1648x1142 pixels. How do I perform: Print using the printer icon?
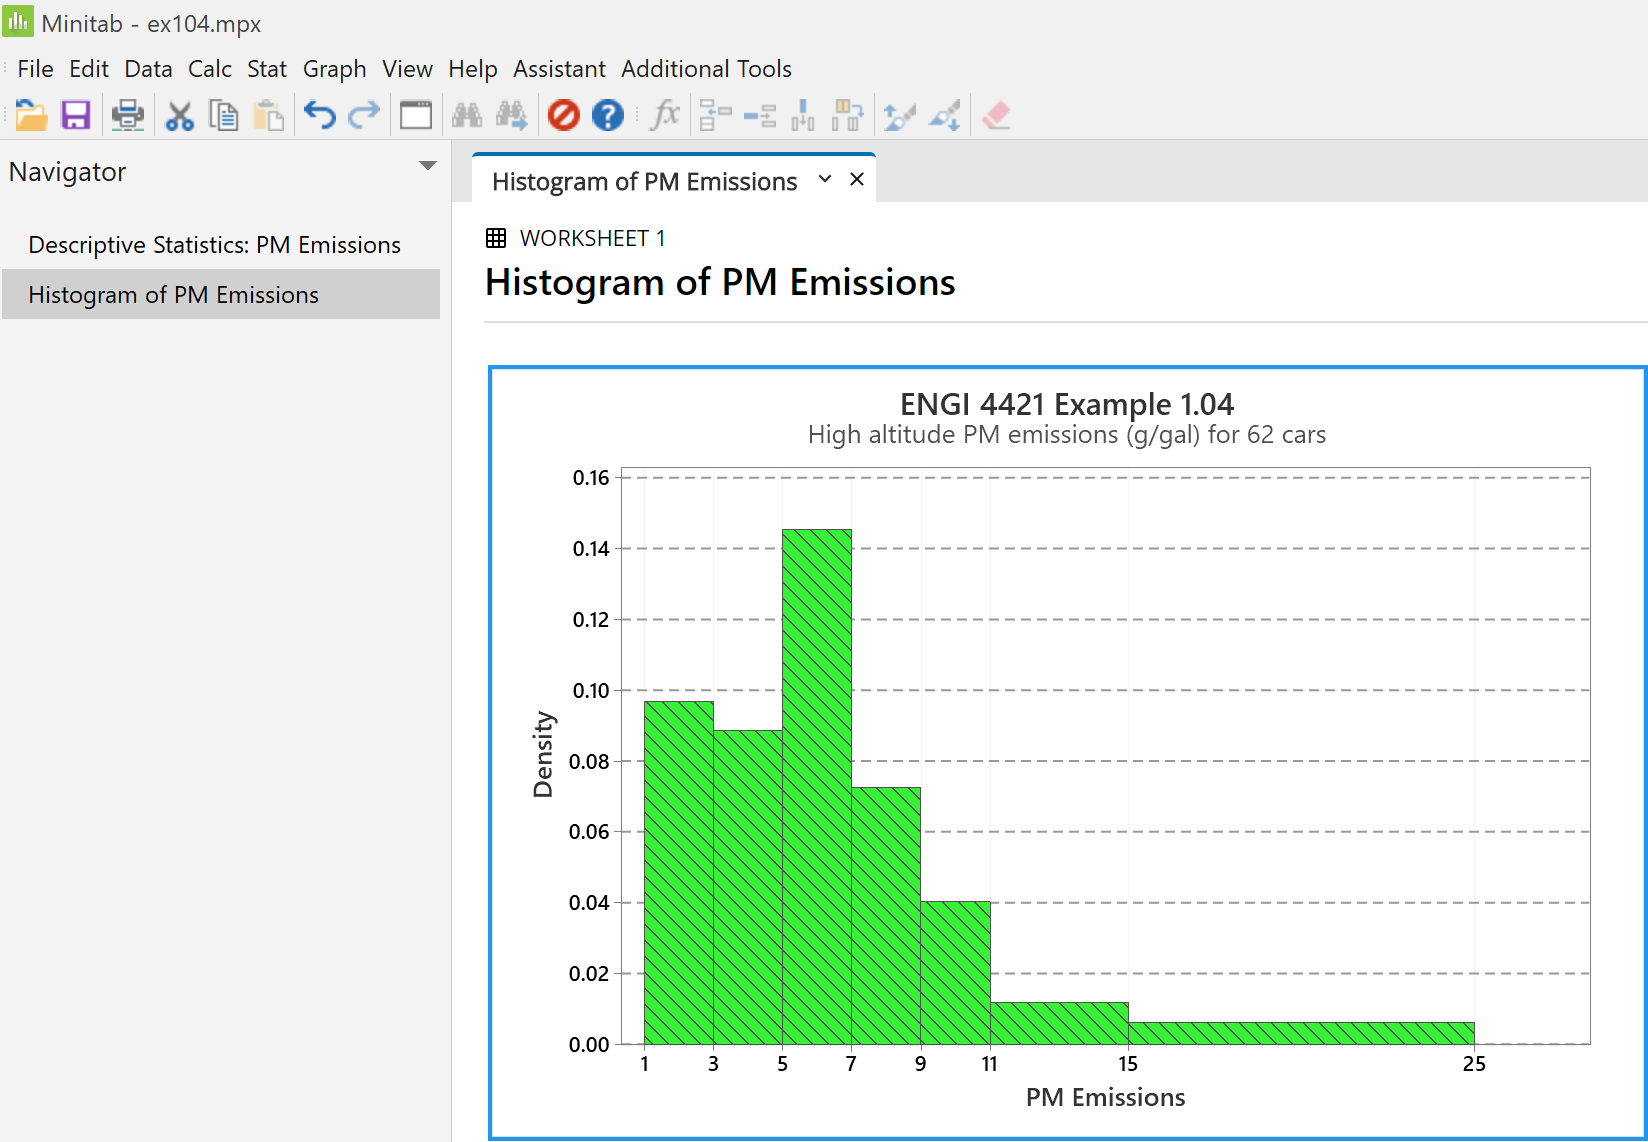pos(127,116)
